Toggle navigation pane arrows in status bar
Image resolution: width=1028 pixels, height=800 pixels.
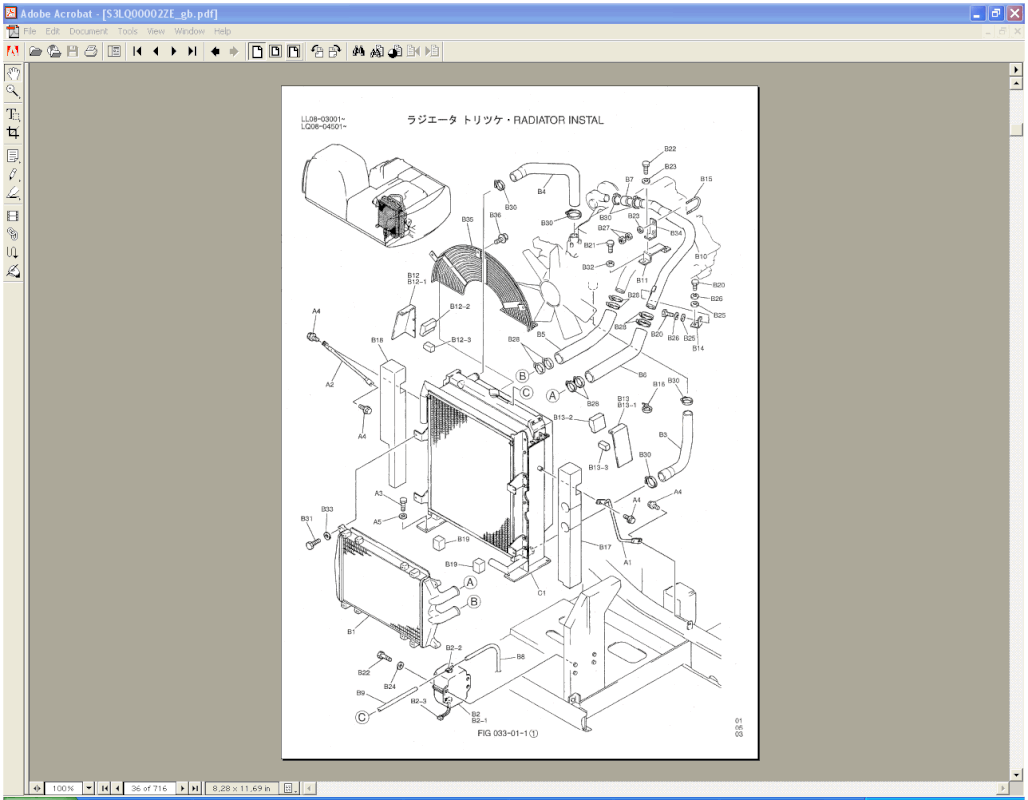(x=37, y=788)
